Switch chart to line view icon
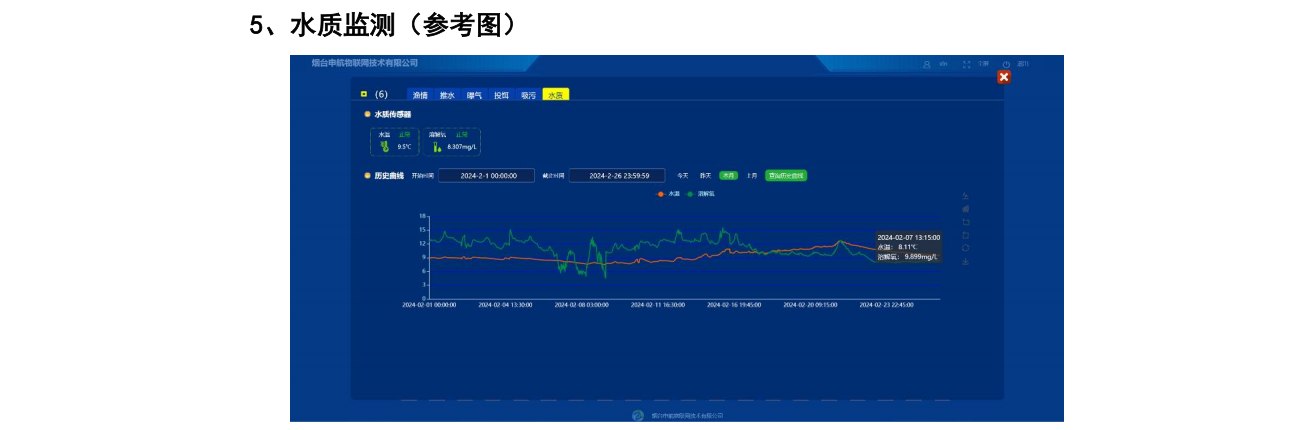 click(x=965, y=196)
